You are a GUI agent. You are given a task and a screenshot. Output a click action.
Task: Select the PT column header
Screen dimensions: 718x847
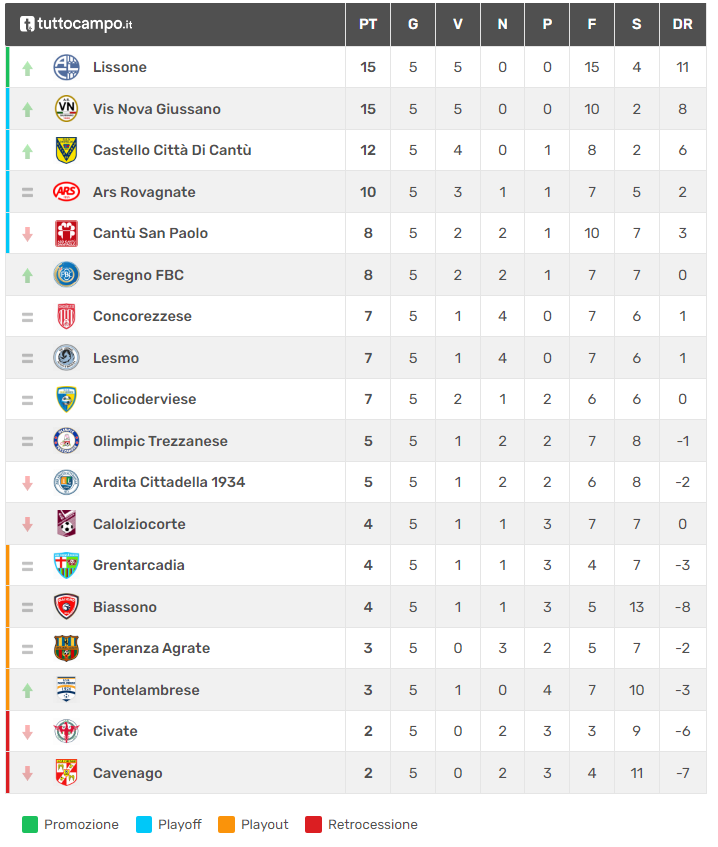coord(368,24)
